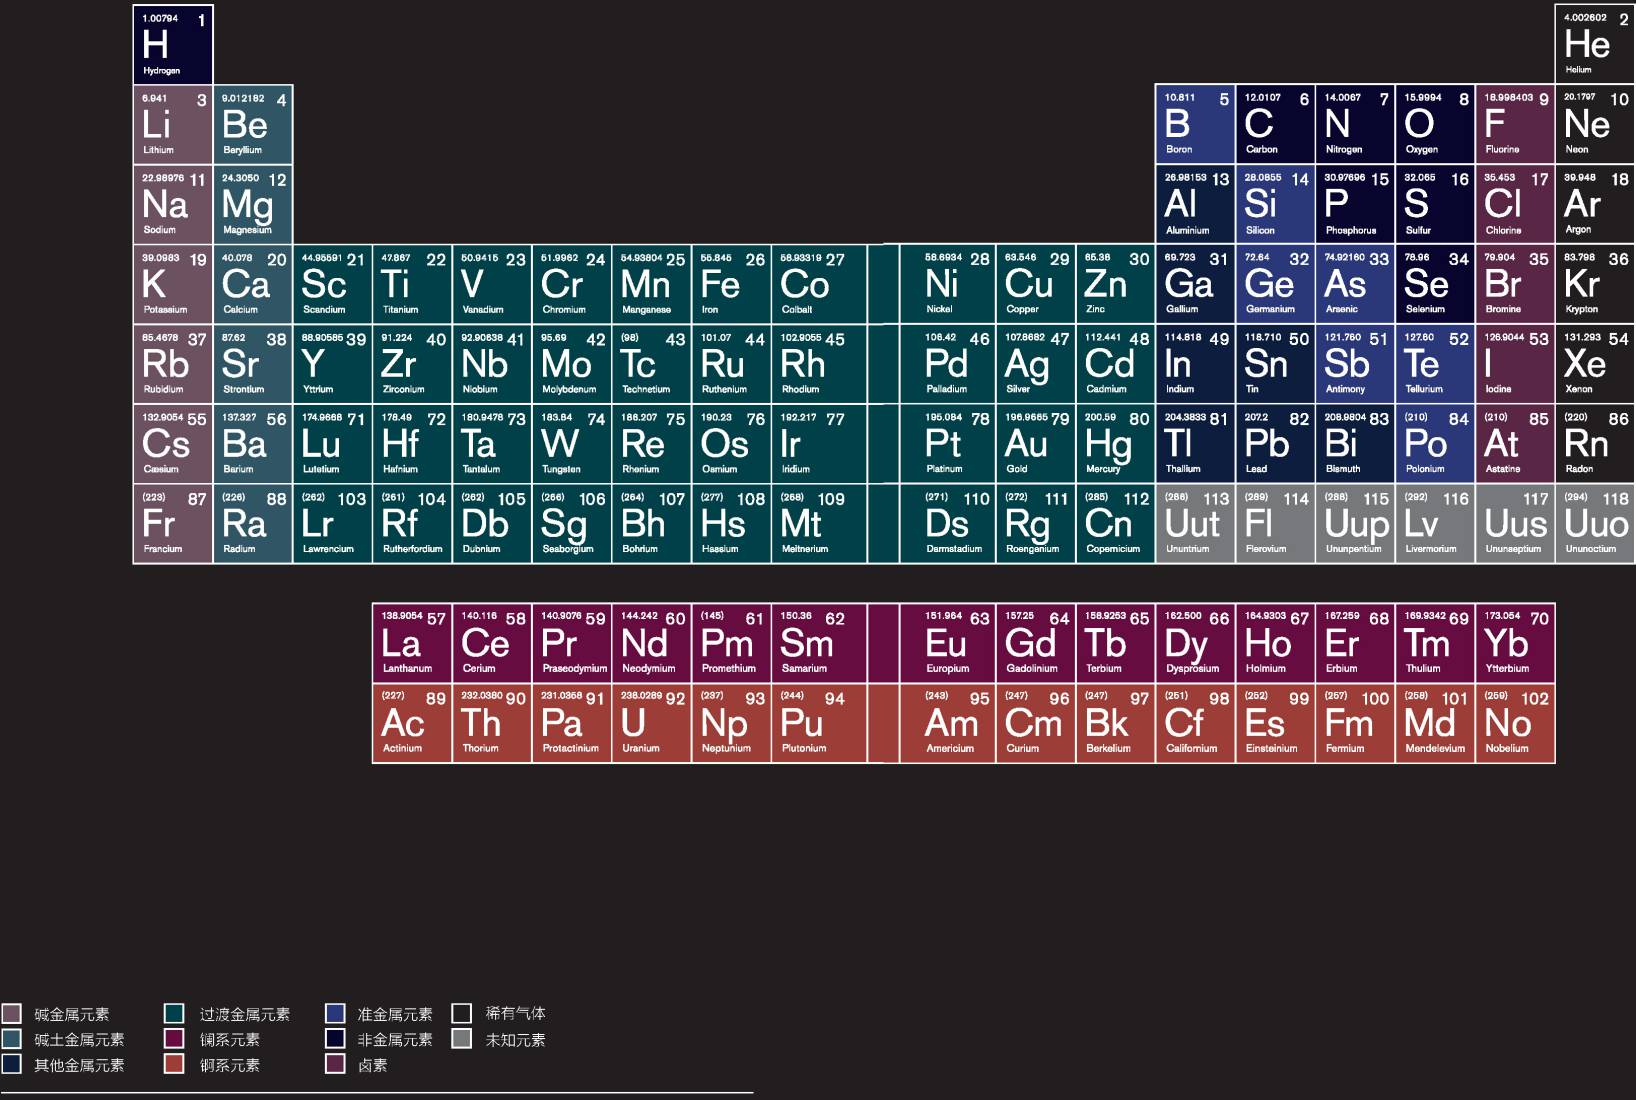Click the Chlorine (Cl) tile
The width and height of the screenshot is (1636, 1100).
click(x=1515, y=204)
